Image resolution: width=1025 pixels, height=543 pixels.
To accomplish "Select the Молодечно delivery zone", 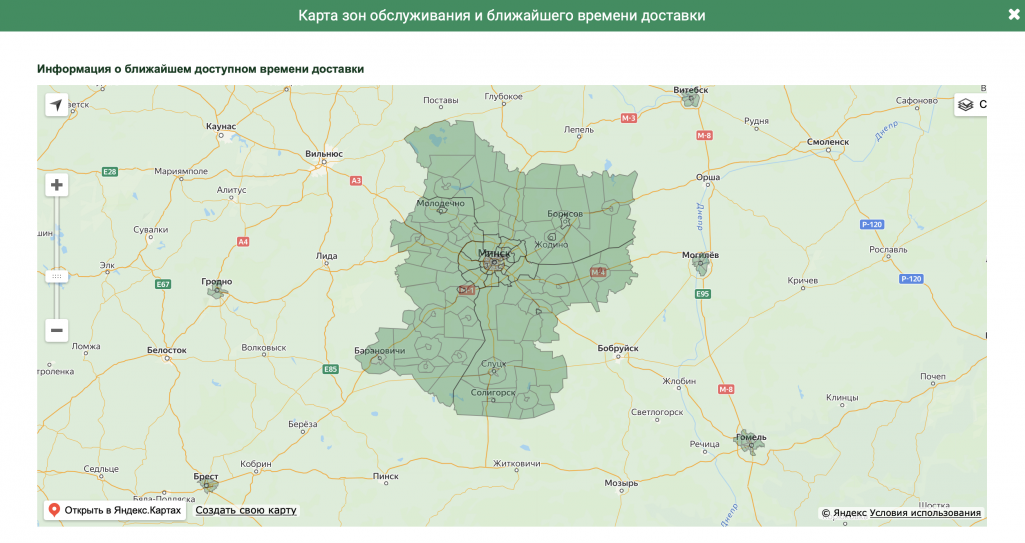I will tap(441, 203).
